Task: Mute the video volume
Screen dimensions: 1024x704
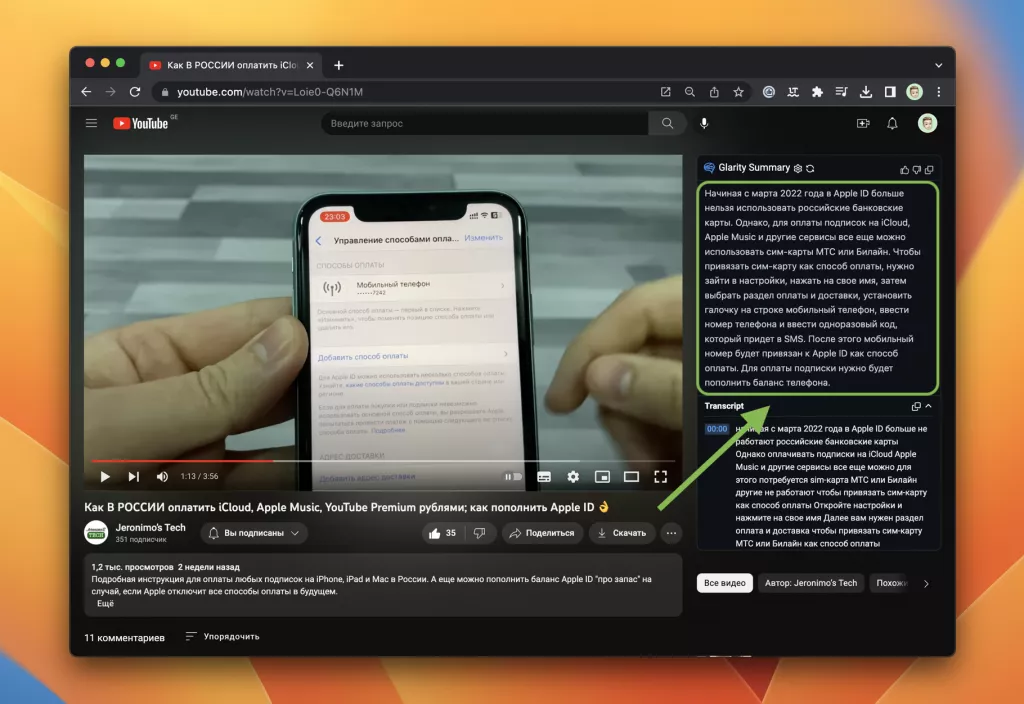Action: [162, 477]
